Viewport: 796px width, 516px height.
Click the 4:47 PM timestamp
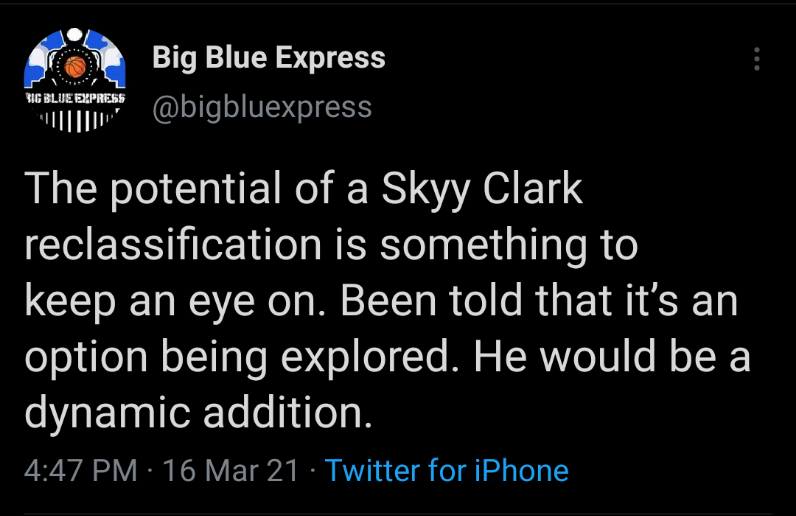pos(79,470)
